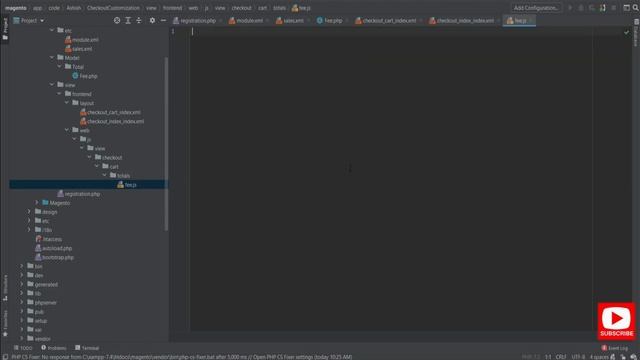Collapse the totals folder
Screen dimensions: 640x360
click(104, 176)
